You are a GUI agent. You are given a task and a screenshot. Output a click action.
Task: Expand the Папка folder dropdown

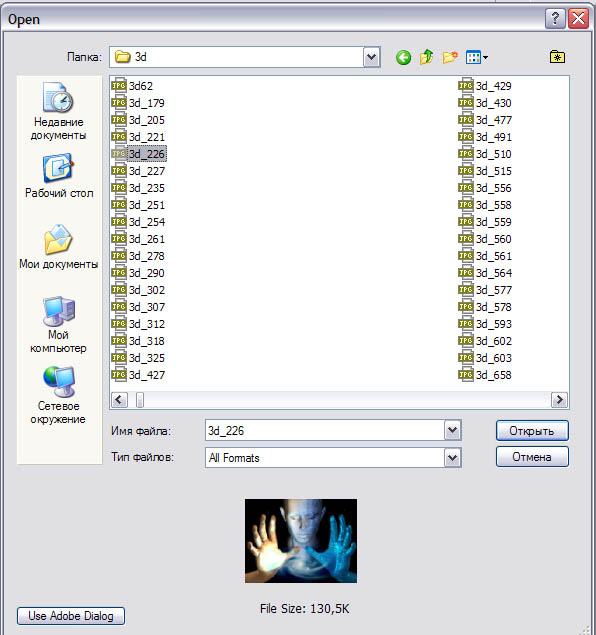pos(371,57)
